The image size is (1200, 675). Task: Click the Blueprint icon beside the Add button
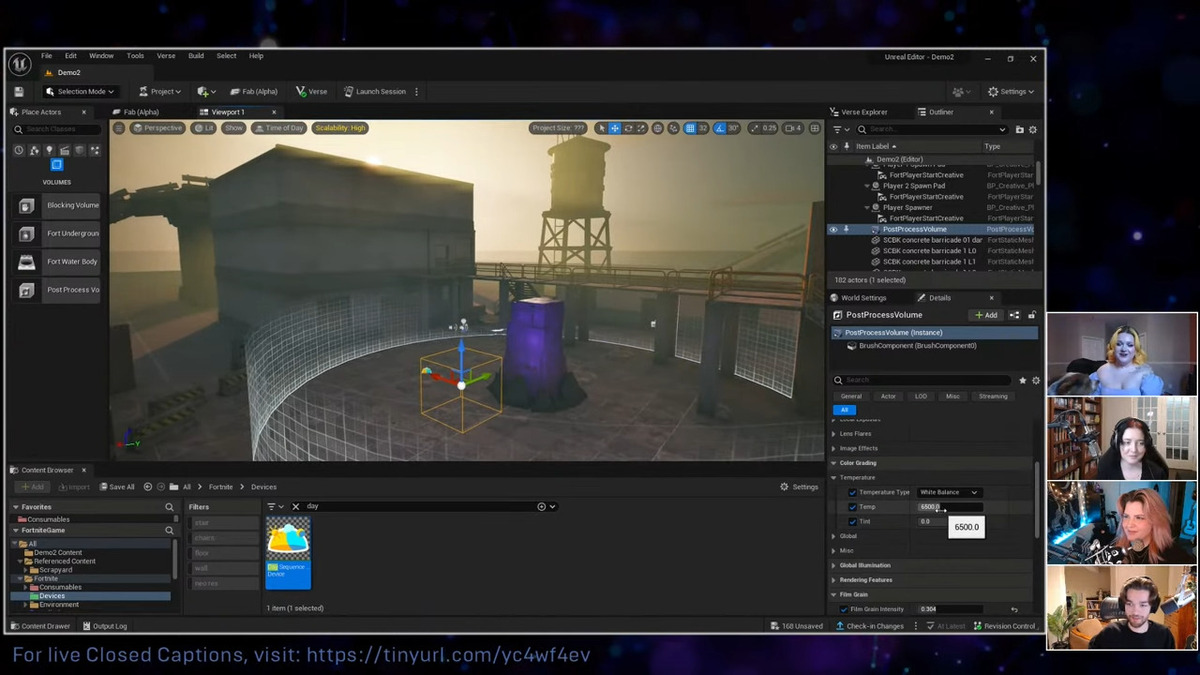[x=1014, y=315]
